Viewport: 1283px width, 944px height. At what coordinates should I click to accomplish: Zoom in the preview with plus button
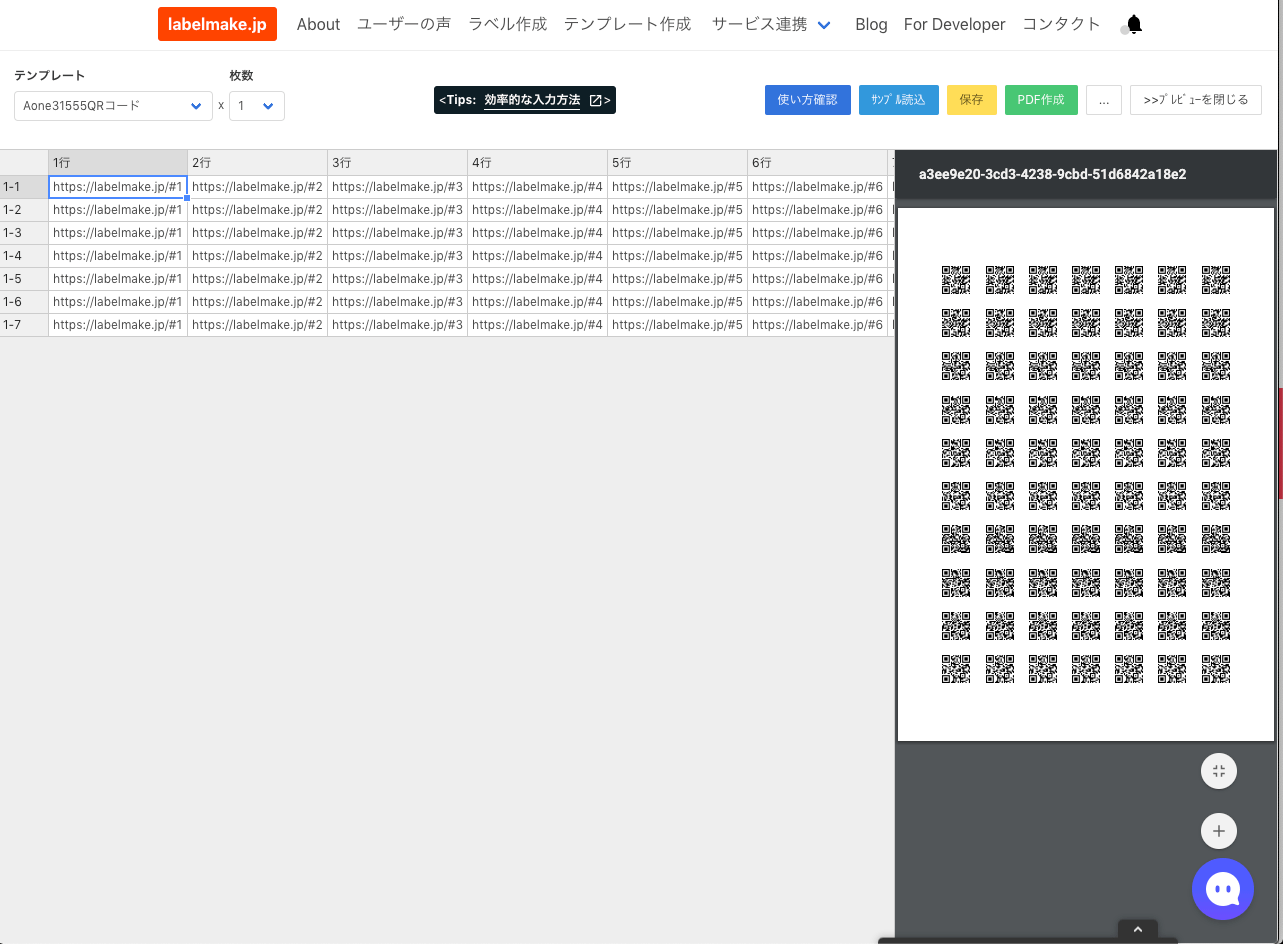click(1218, 830)
